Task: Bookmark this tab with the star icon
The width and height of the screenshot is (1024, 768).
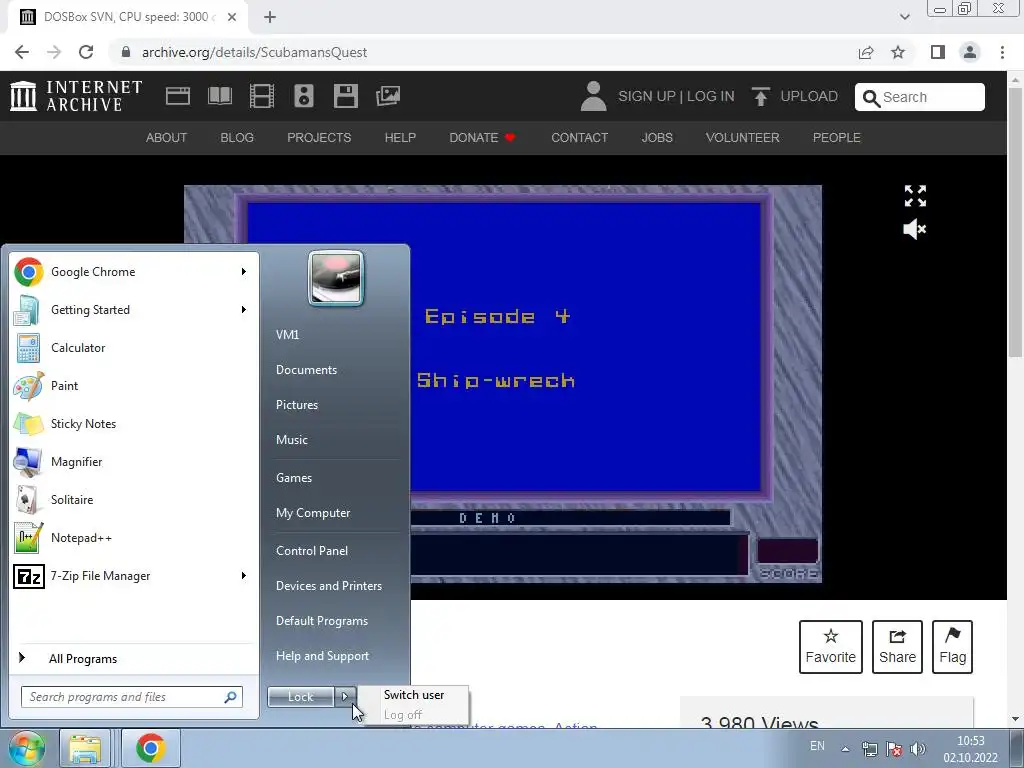Action: pos(898,52)
